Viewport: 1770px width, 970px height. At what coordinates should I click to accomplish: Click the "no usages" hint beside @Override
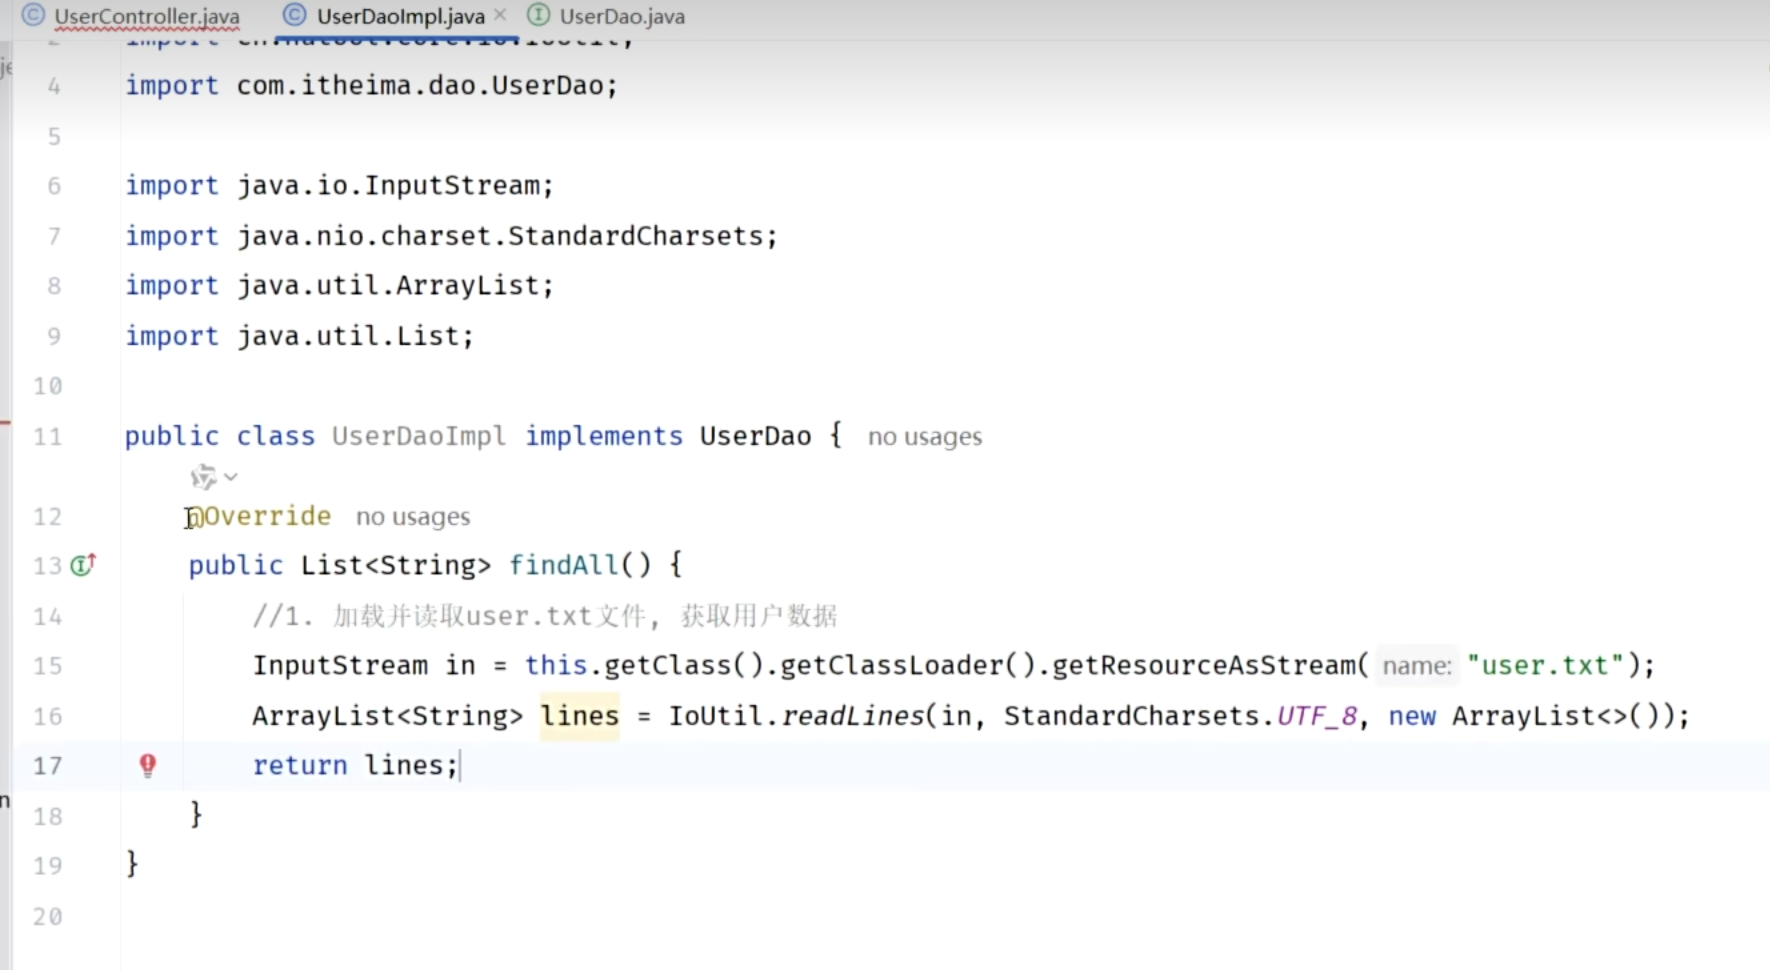click(x=412, y=517)
